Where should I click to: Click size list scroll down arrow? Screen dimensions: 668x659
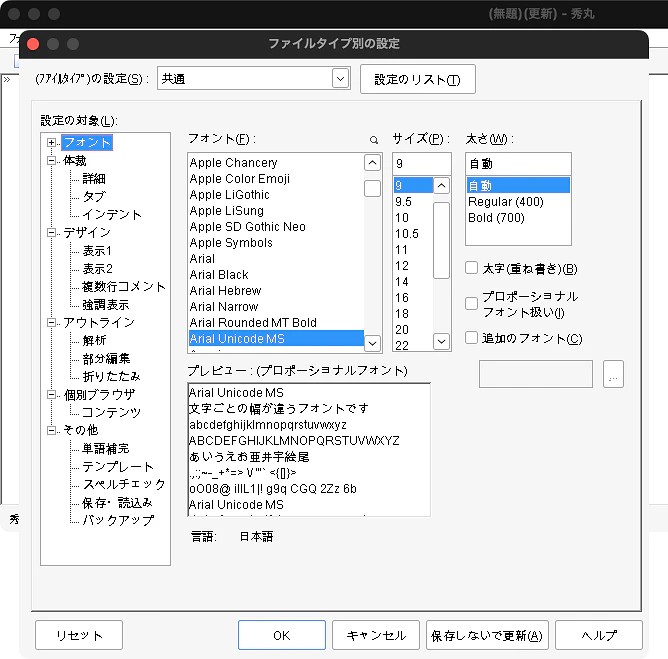[441, 341]
